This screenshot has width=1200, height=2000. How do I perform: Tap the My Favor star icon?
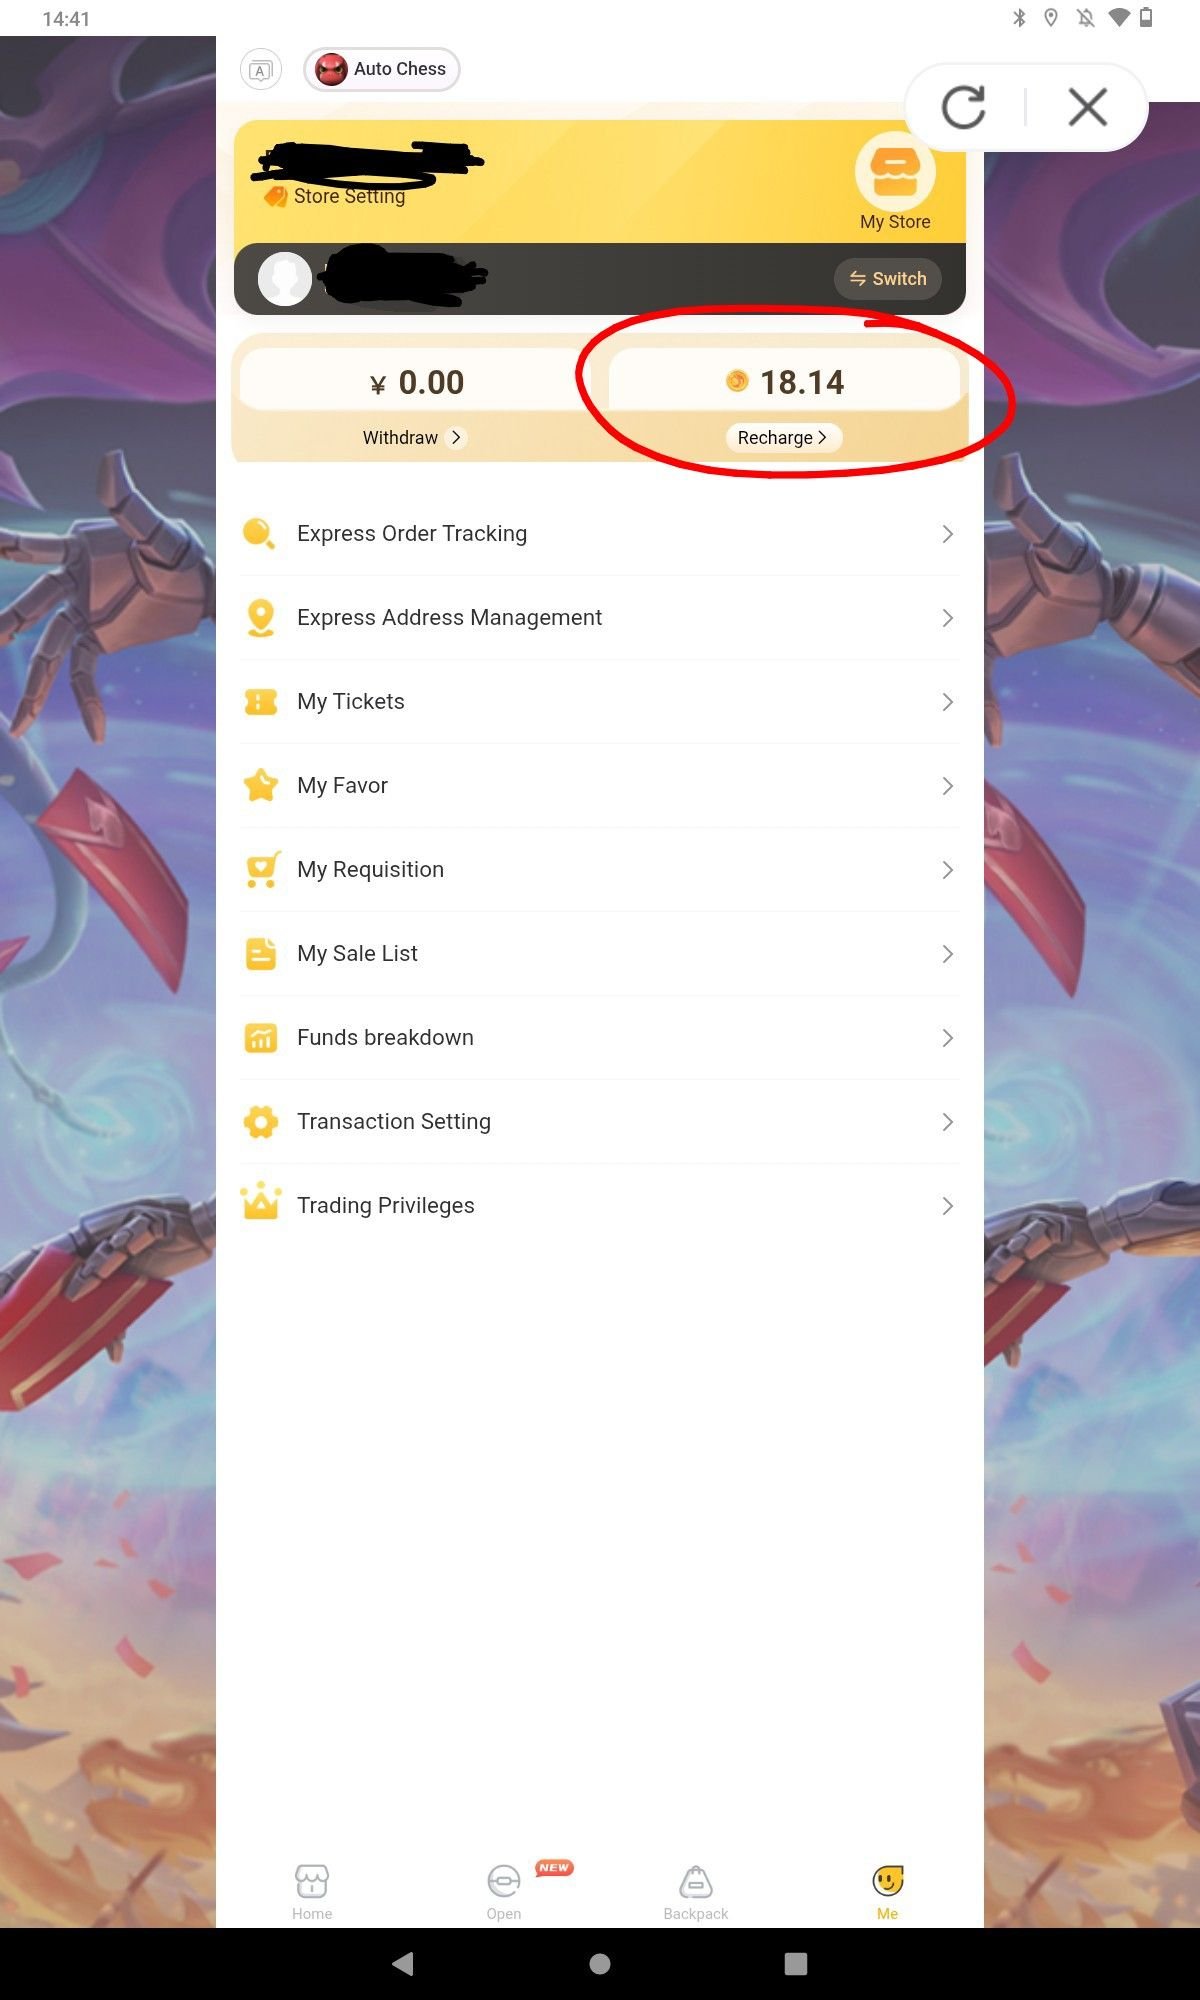point(260,785)
